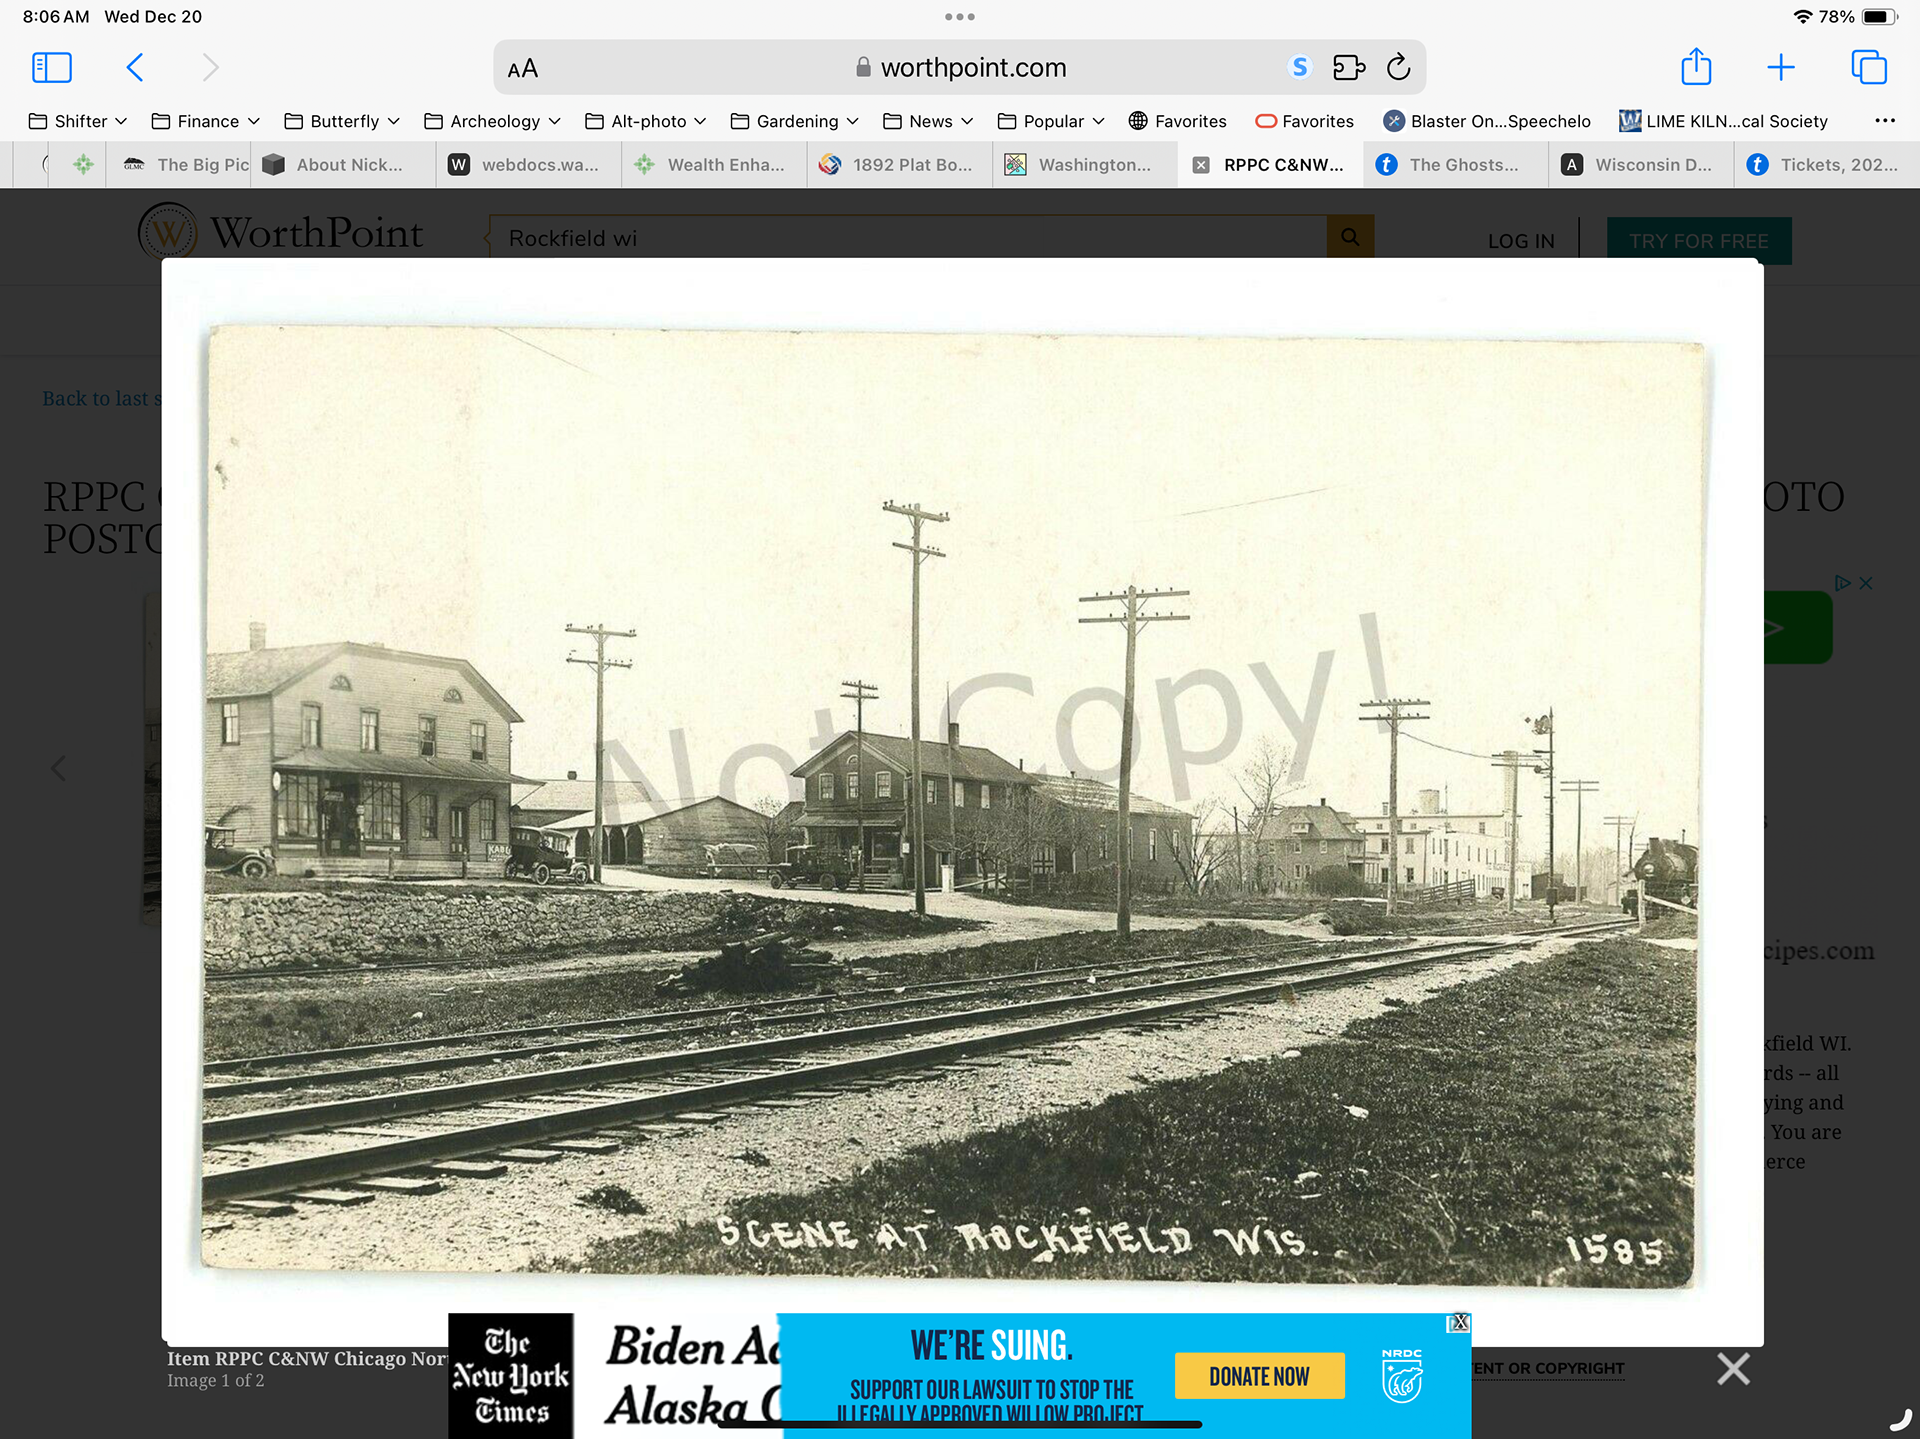Open the red Favorites bookmark

point(1305,121)
